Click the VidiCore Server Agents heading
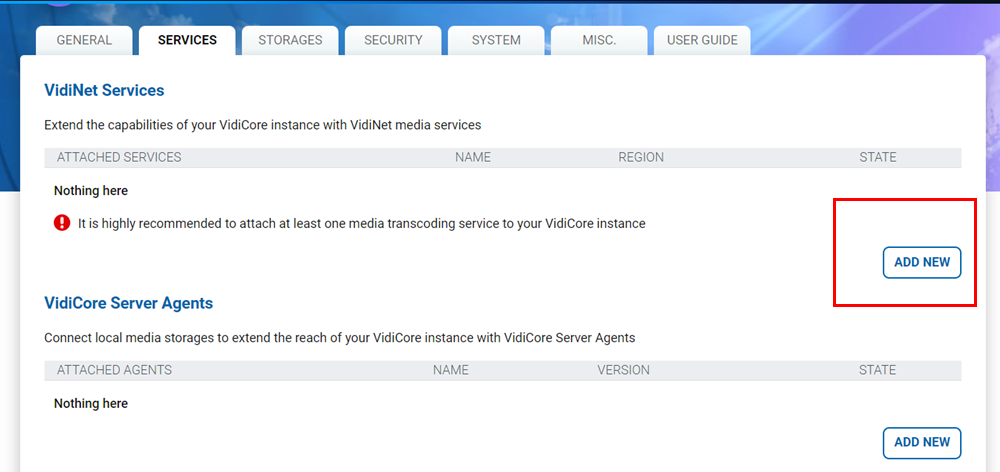The height and width of the screenshot is (472, 1000). [x=128, y=303]
